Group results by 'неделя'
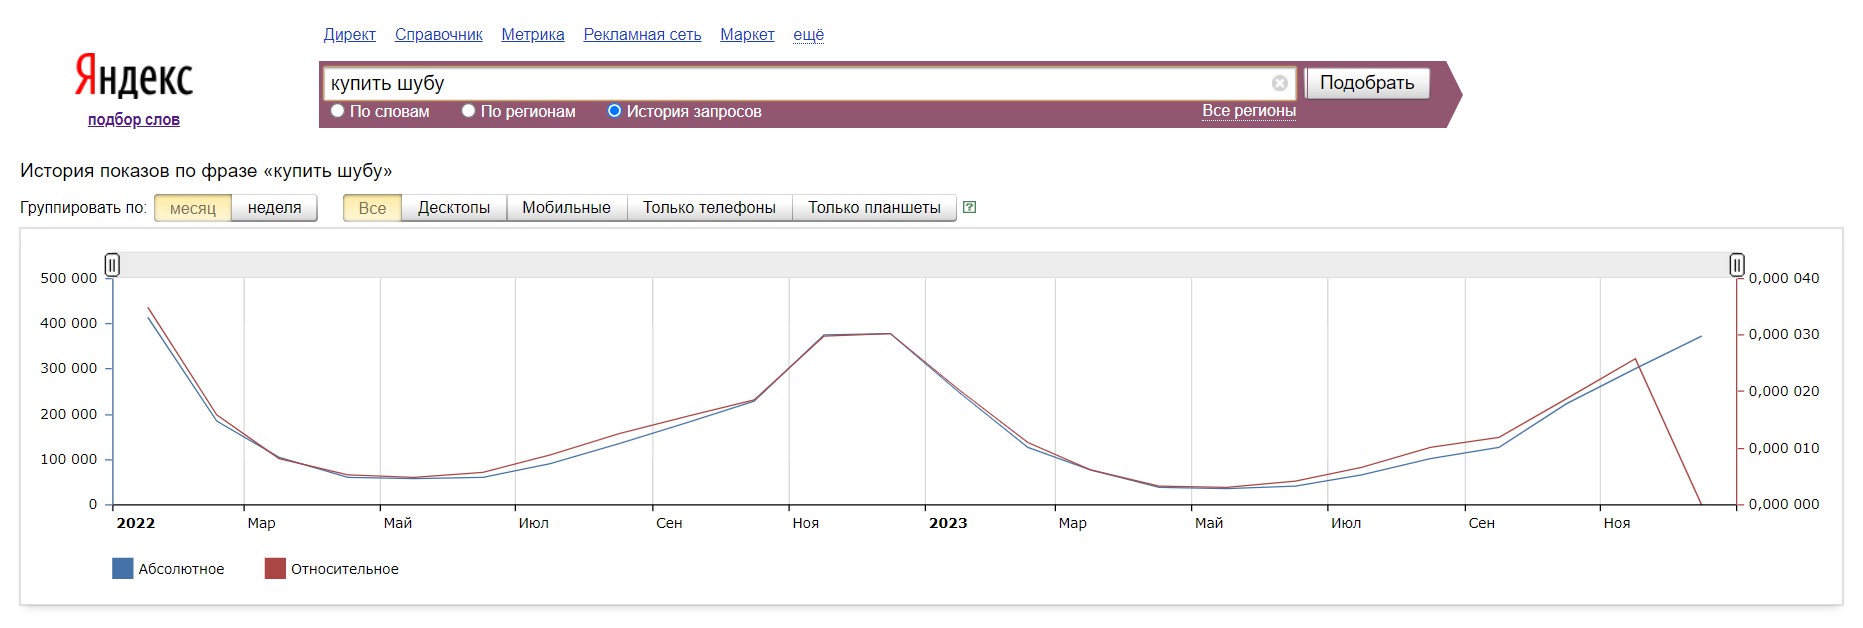 274,207
